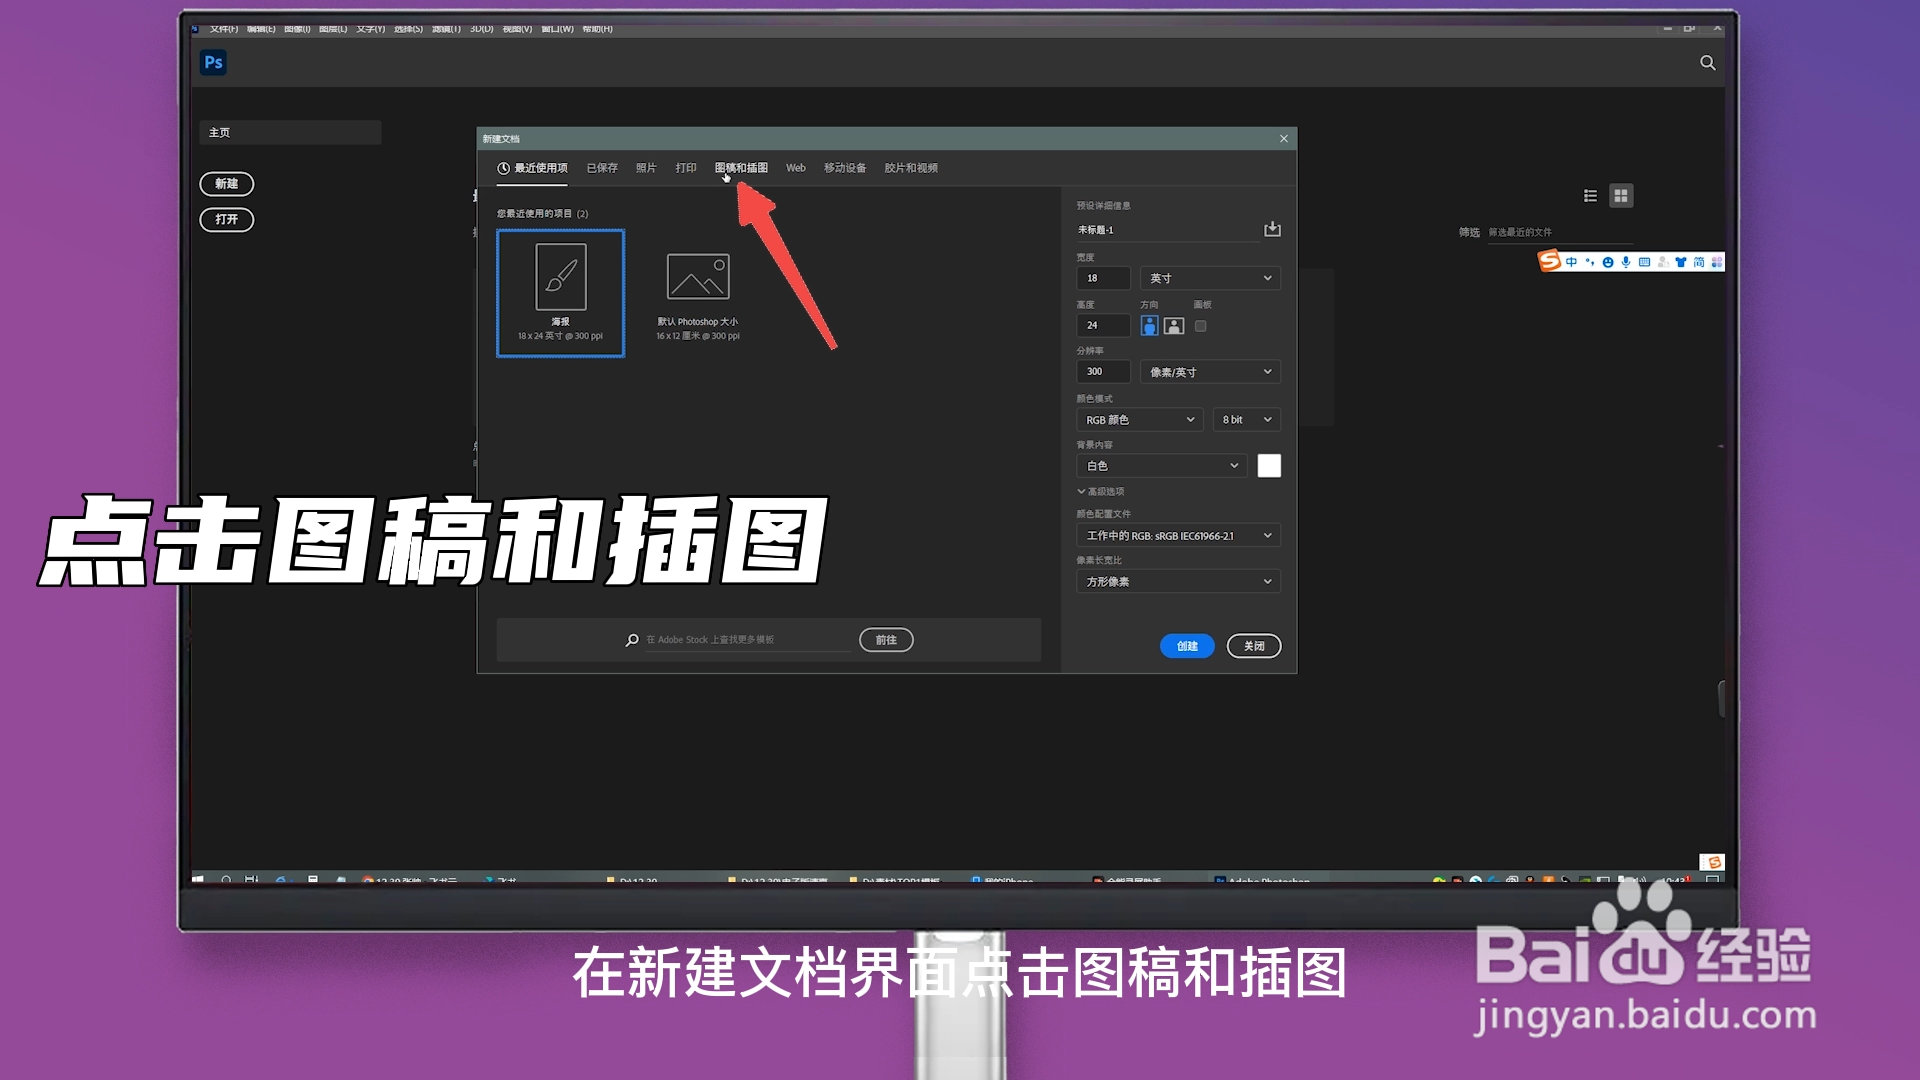
Task: Enable the 画板 artboards checkbox
Action: pos(1201,326)
